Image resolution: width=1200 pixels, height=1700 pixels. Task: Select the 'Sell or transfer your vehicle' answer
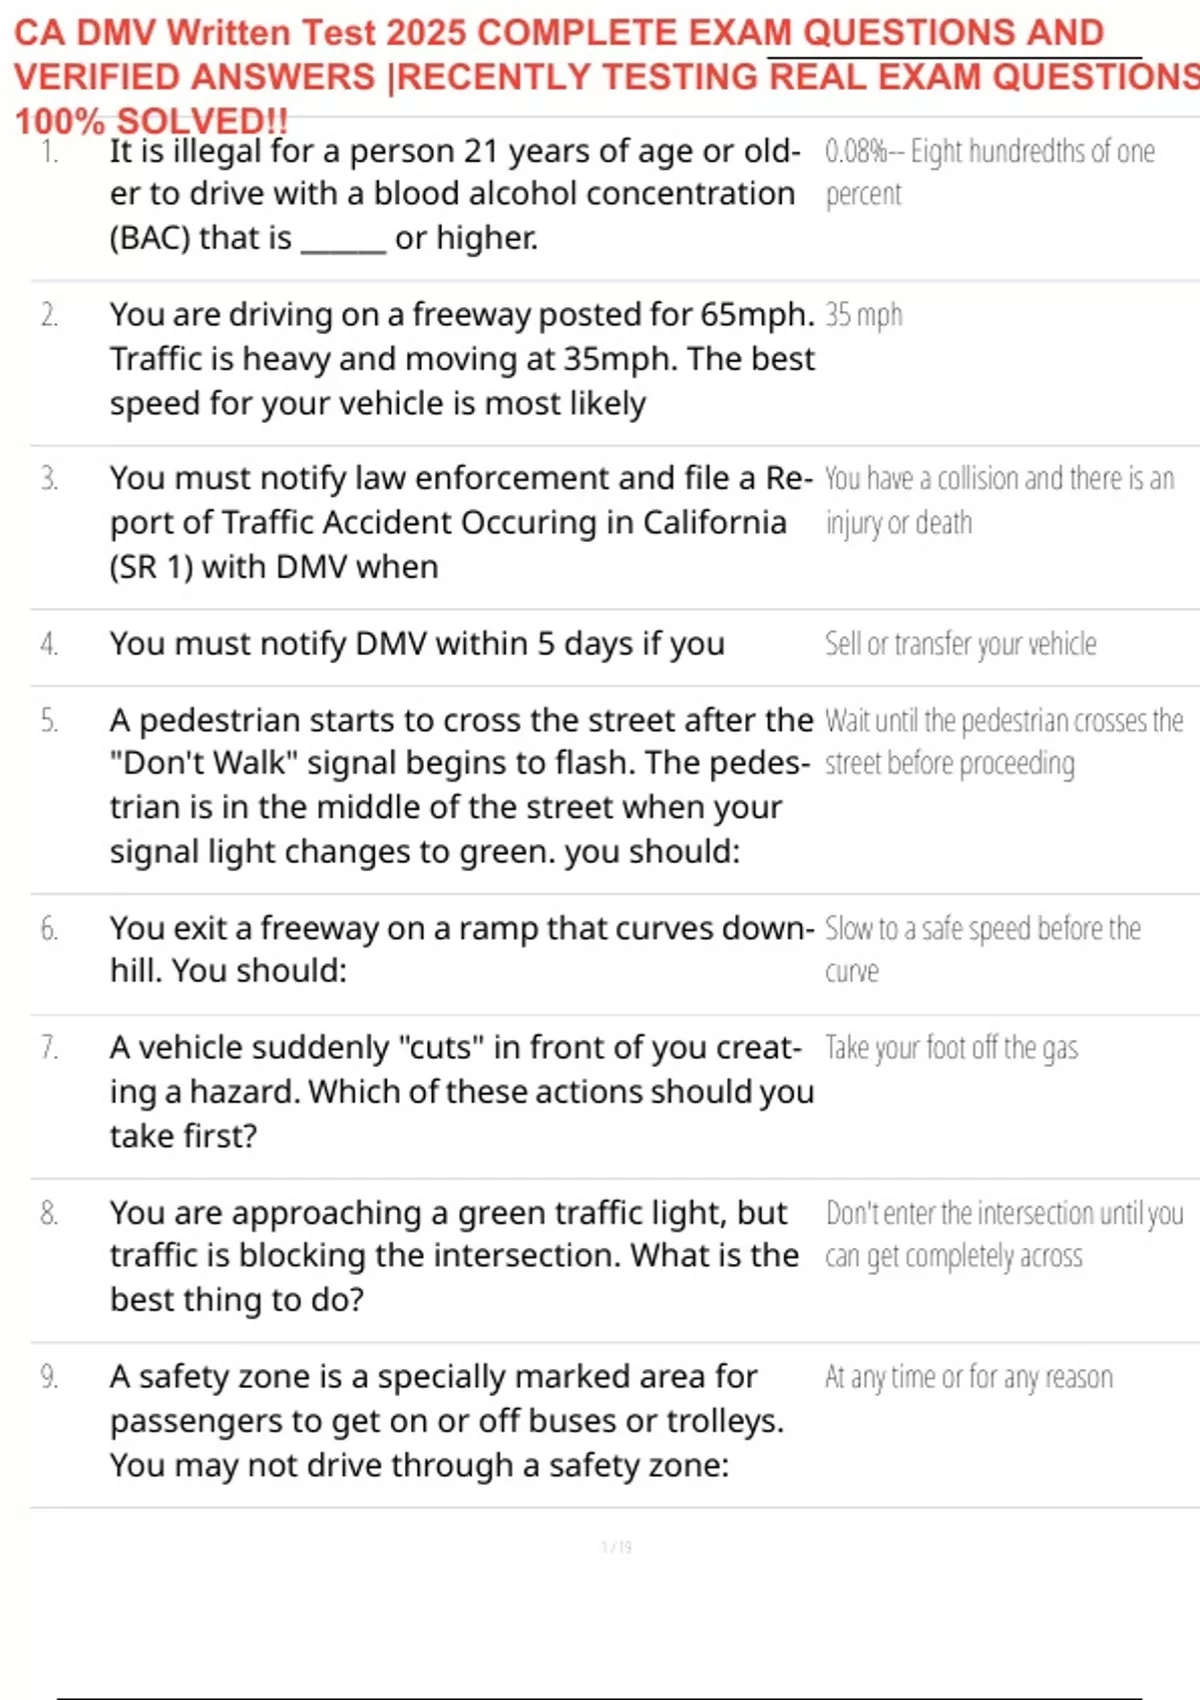coord(960,644)
